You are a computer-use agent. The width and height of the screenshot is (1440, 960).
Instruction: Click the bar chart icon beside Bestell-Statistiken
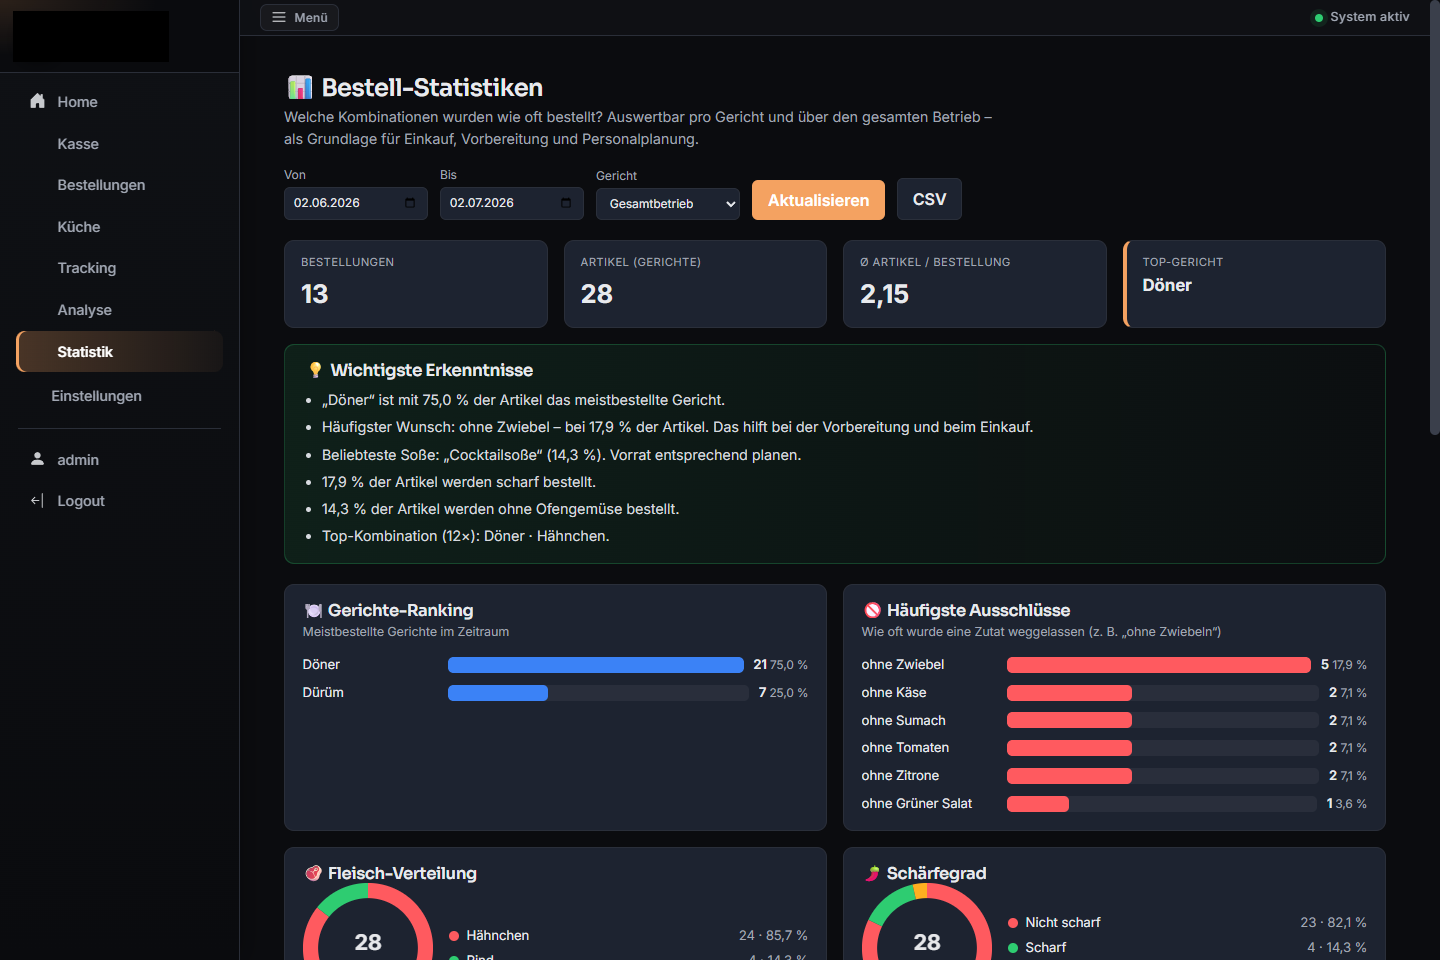300,88
